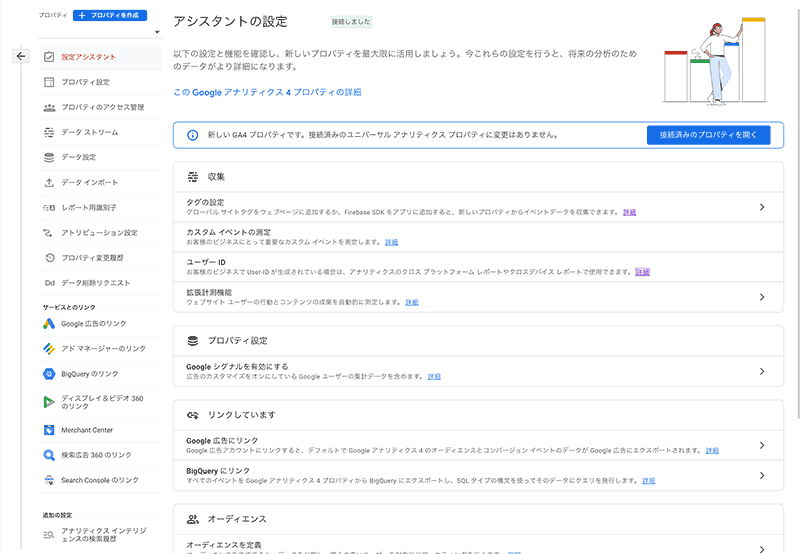The image size is (800, 554).
Task: Click 接続済みのプロパティを開く button
Action: 709,135
